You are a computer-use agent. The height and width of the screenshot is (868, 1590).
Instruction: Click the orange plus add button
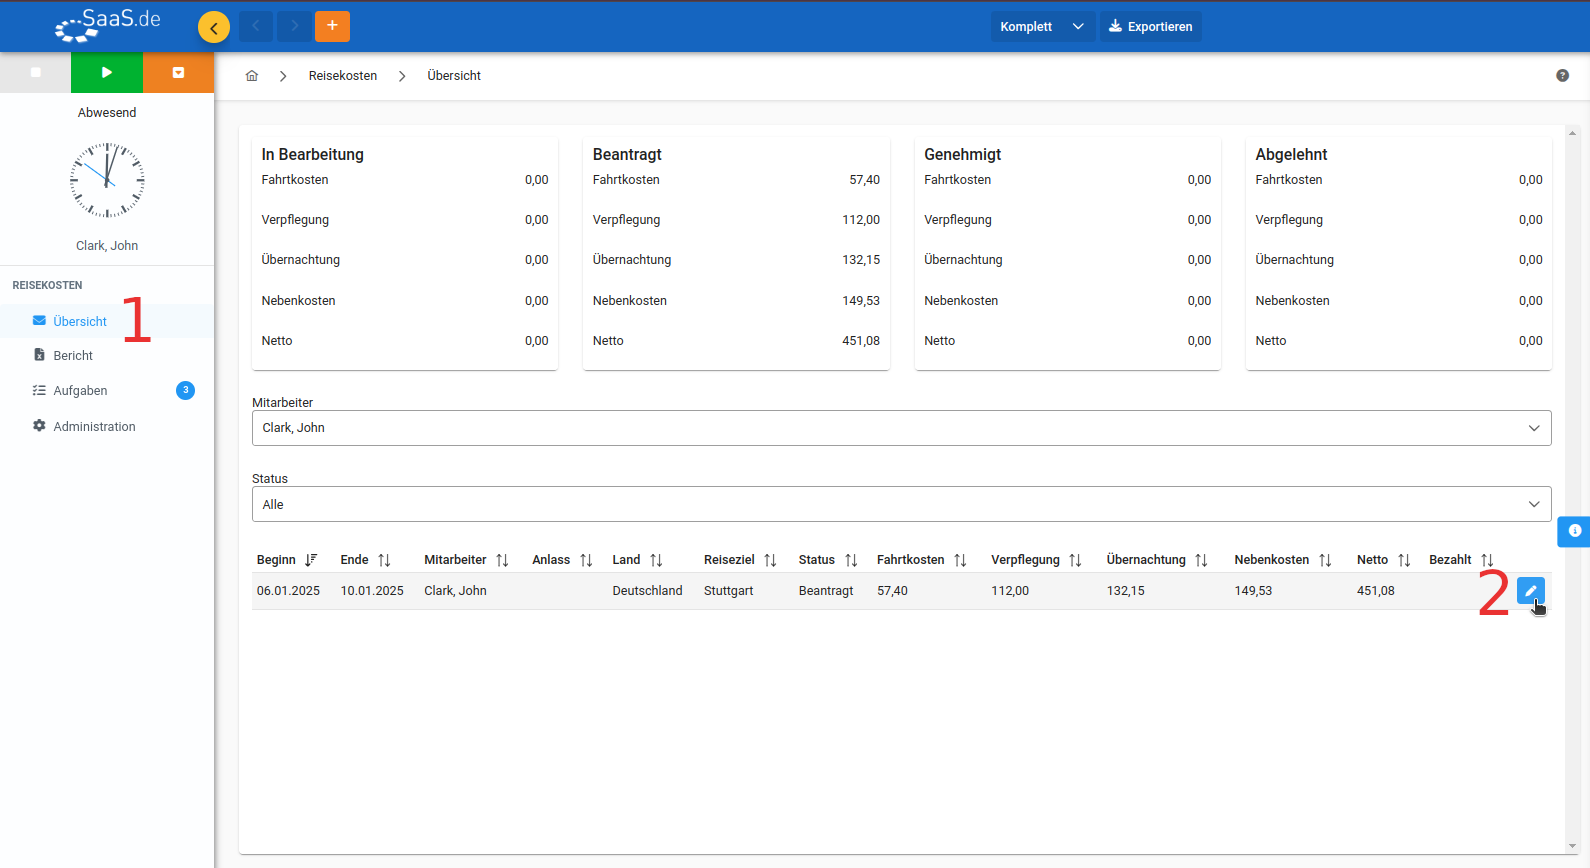coord(332,26)
